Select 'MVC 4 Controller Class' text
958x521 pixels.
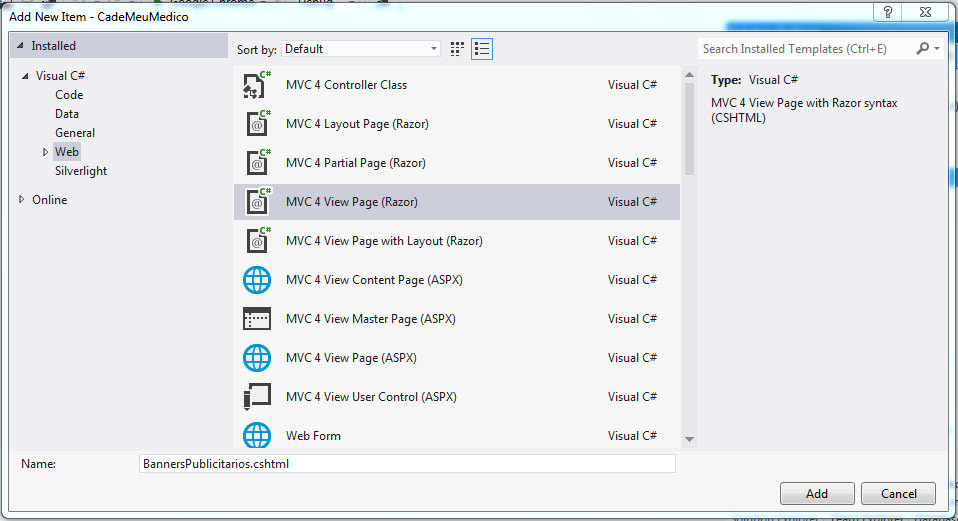pyautogui.click(x=346, y=85)
